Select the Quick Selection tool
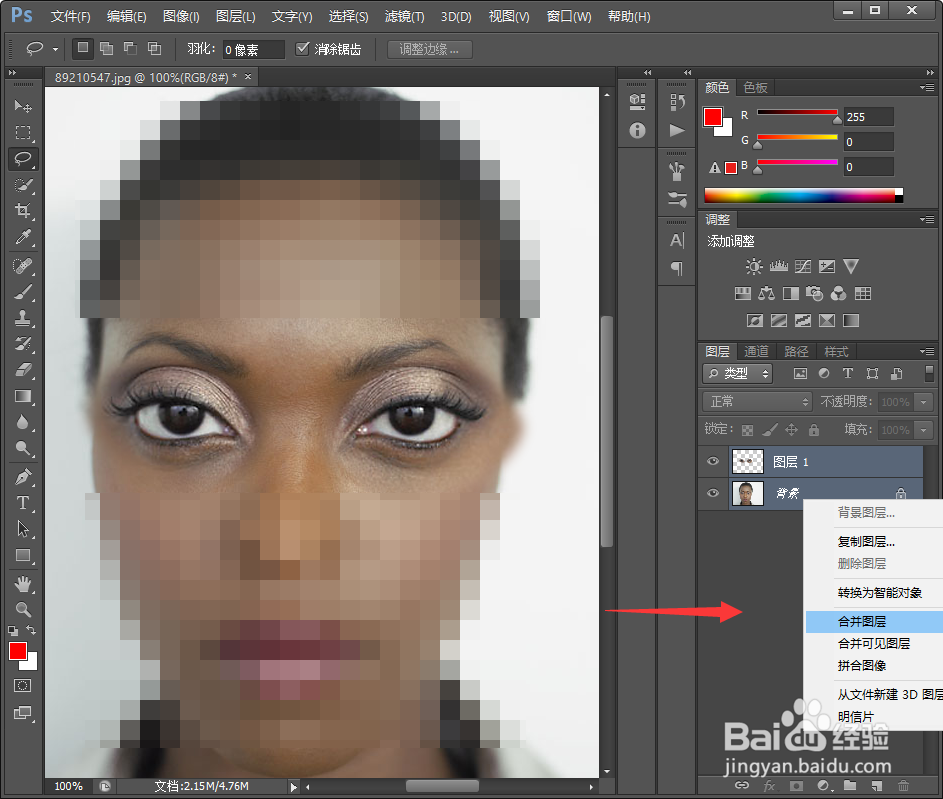This screenshot has height=799, width=943. [x=23, y=185]
